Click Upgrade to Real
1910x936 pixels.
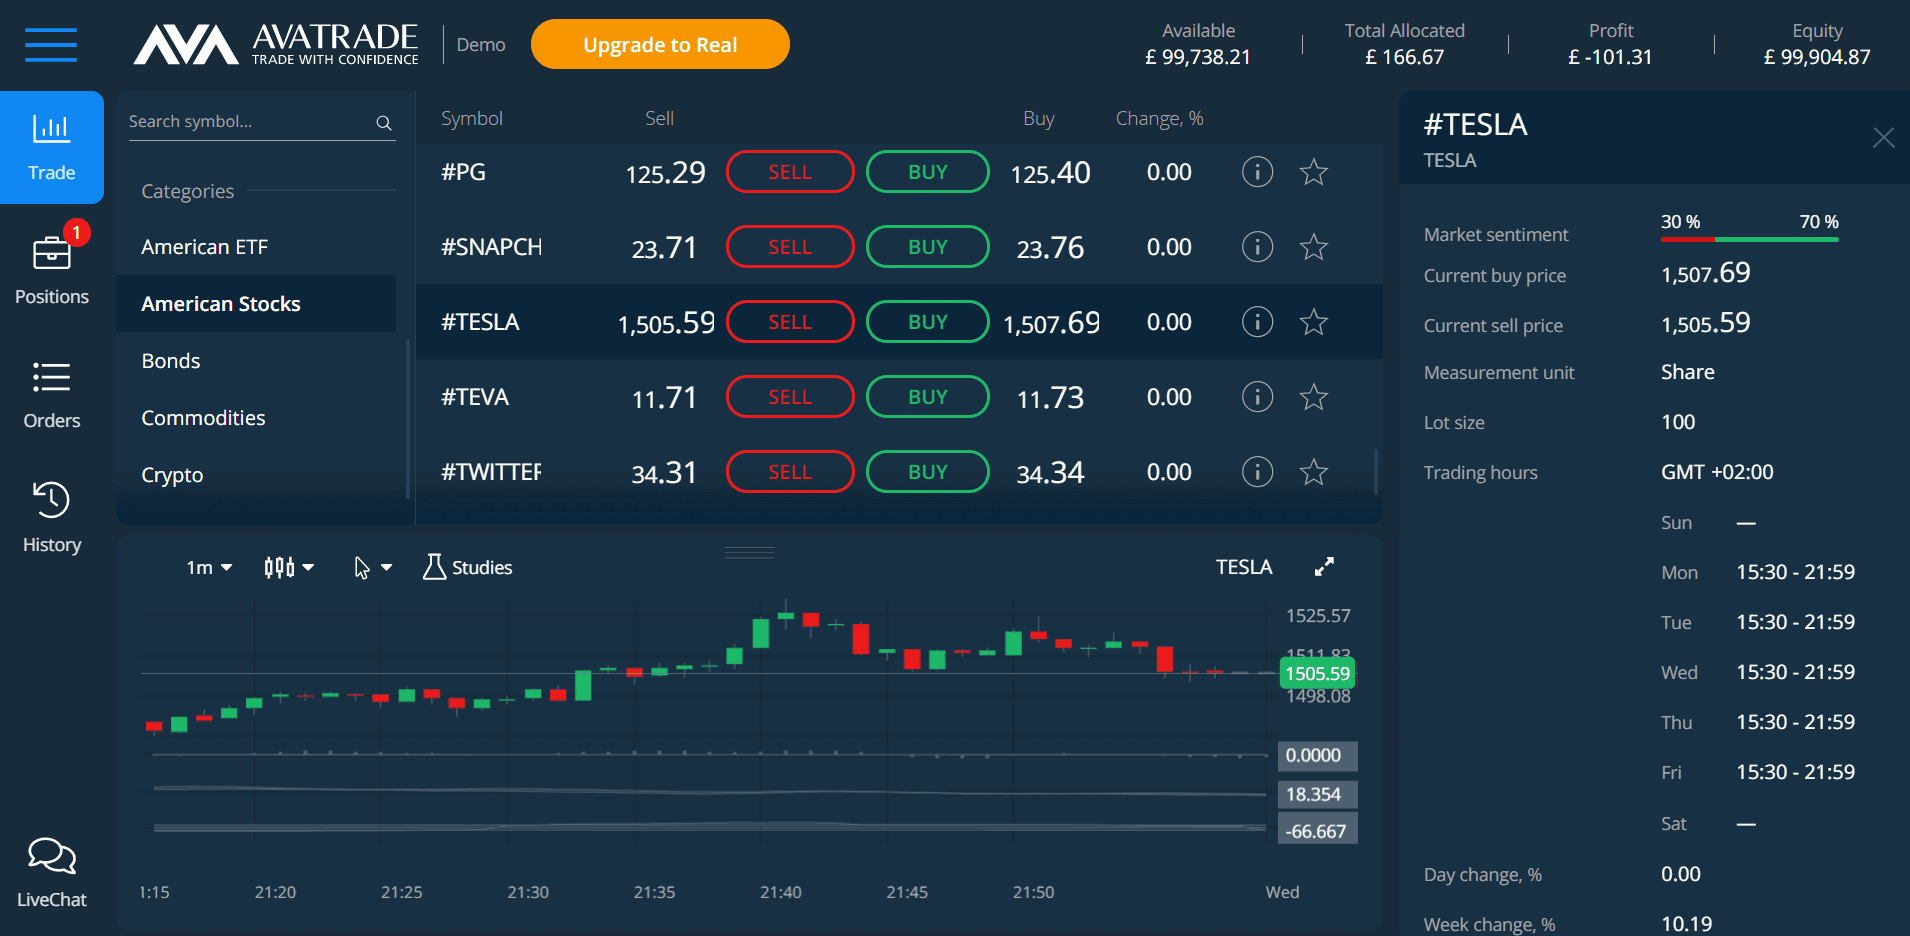pos(659,44)
